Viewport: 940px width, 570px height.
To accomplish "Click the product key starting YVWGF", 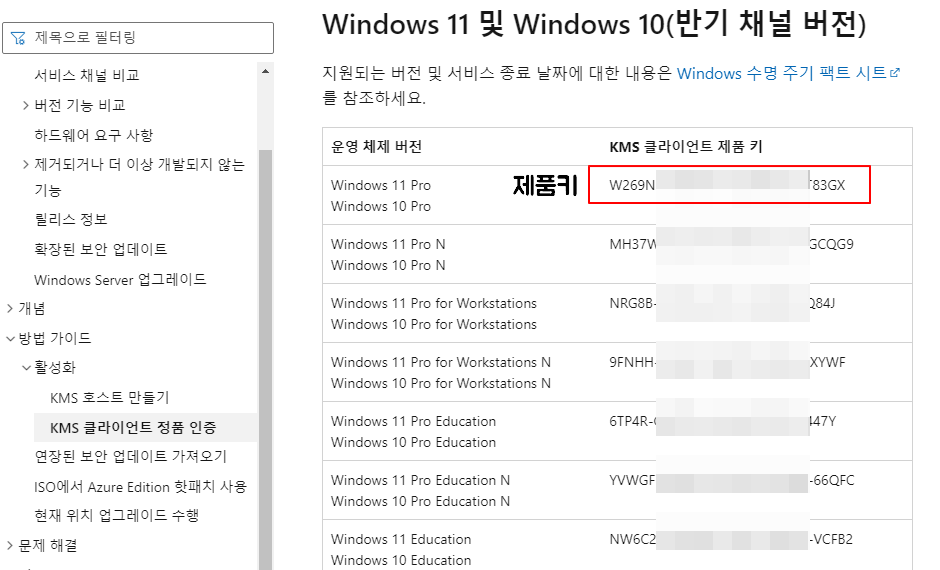I will point(732,481).
